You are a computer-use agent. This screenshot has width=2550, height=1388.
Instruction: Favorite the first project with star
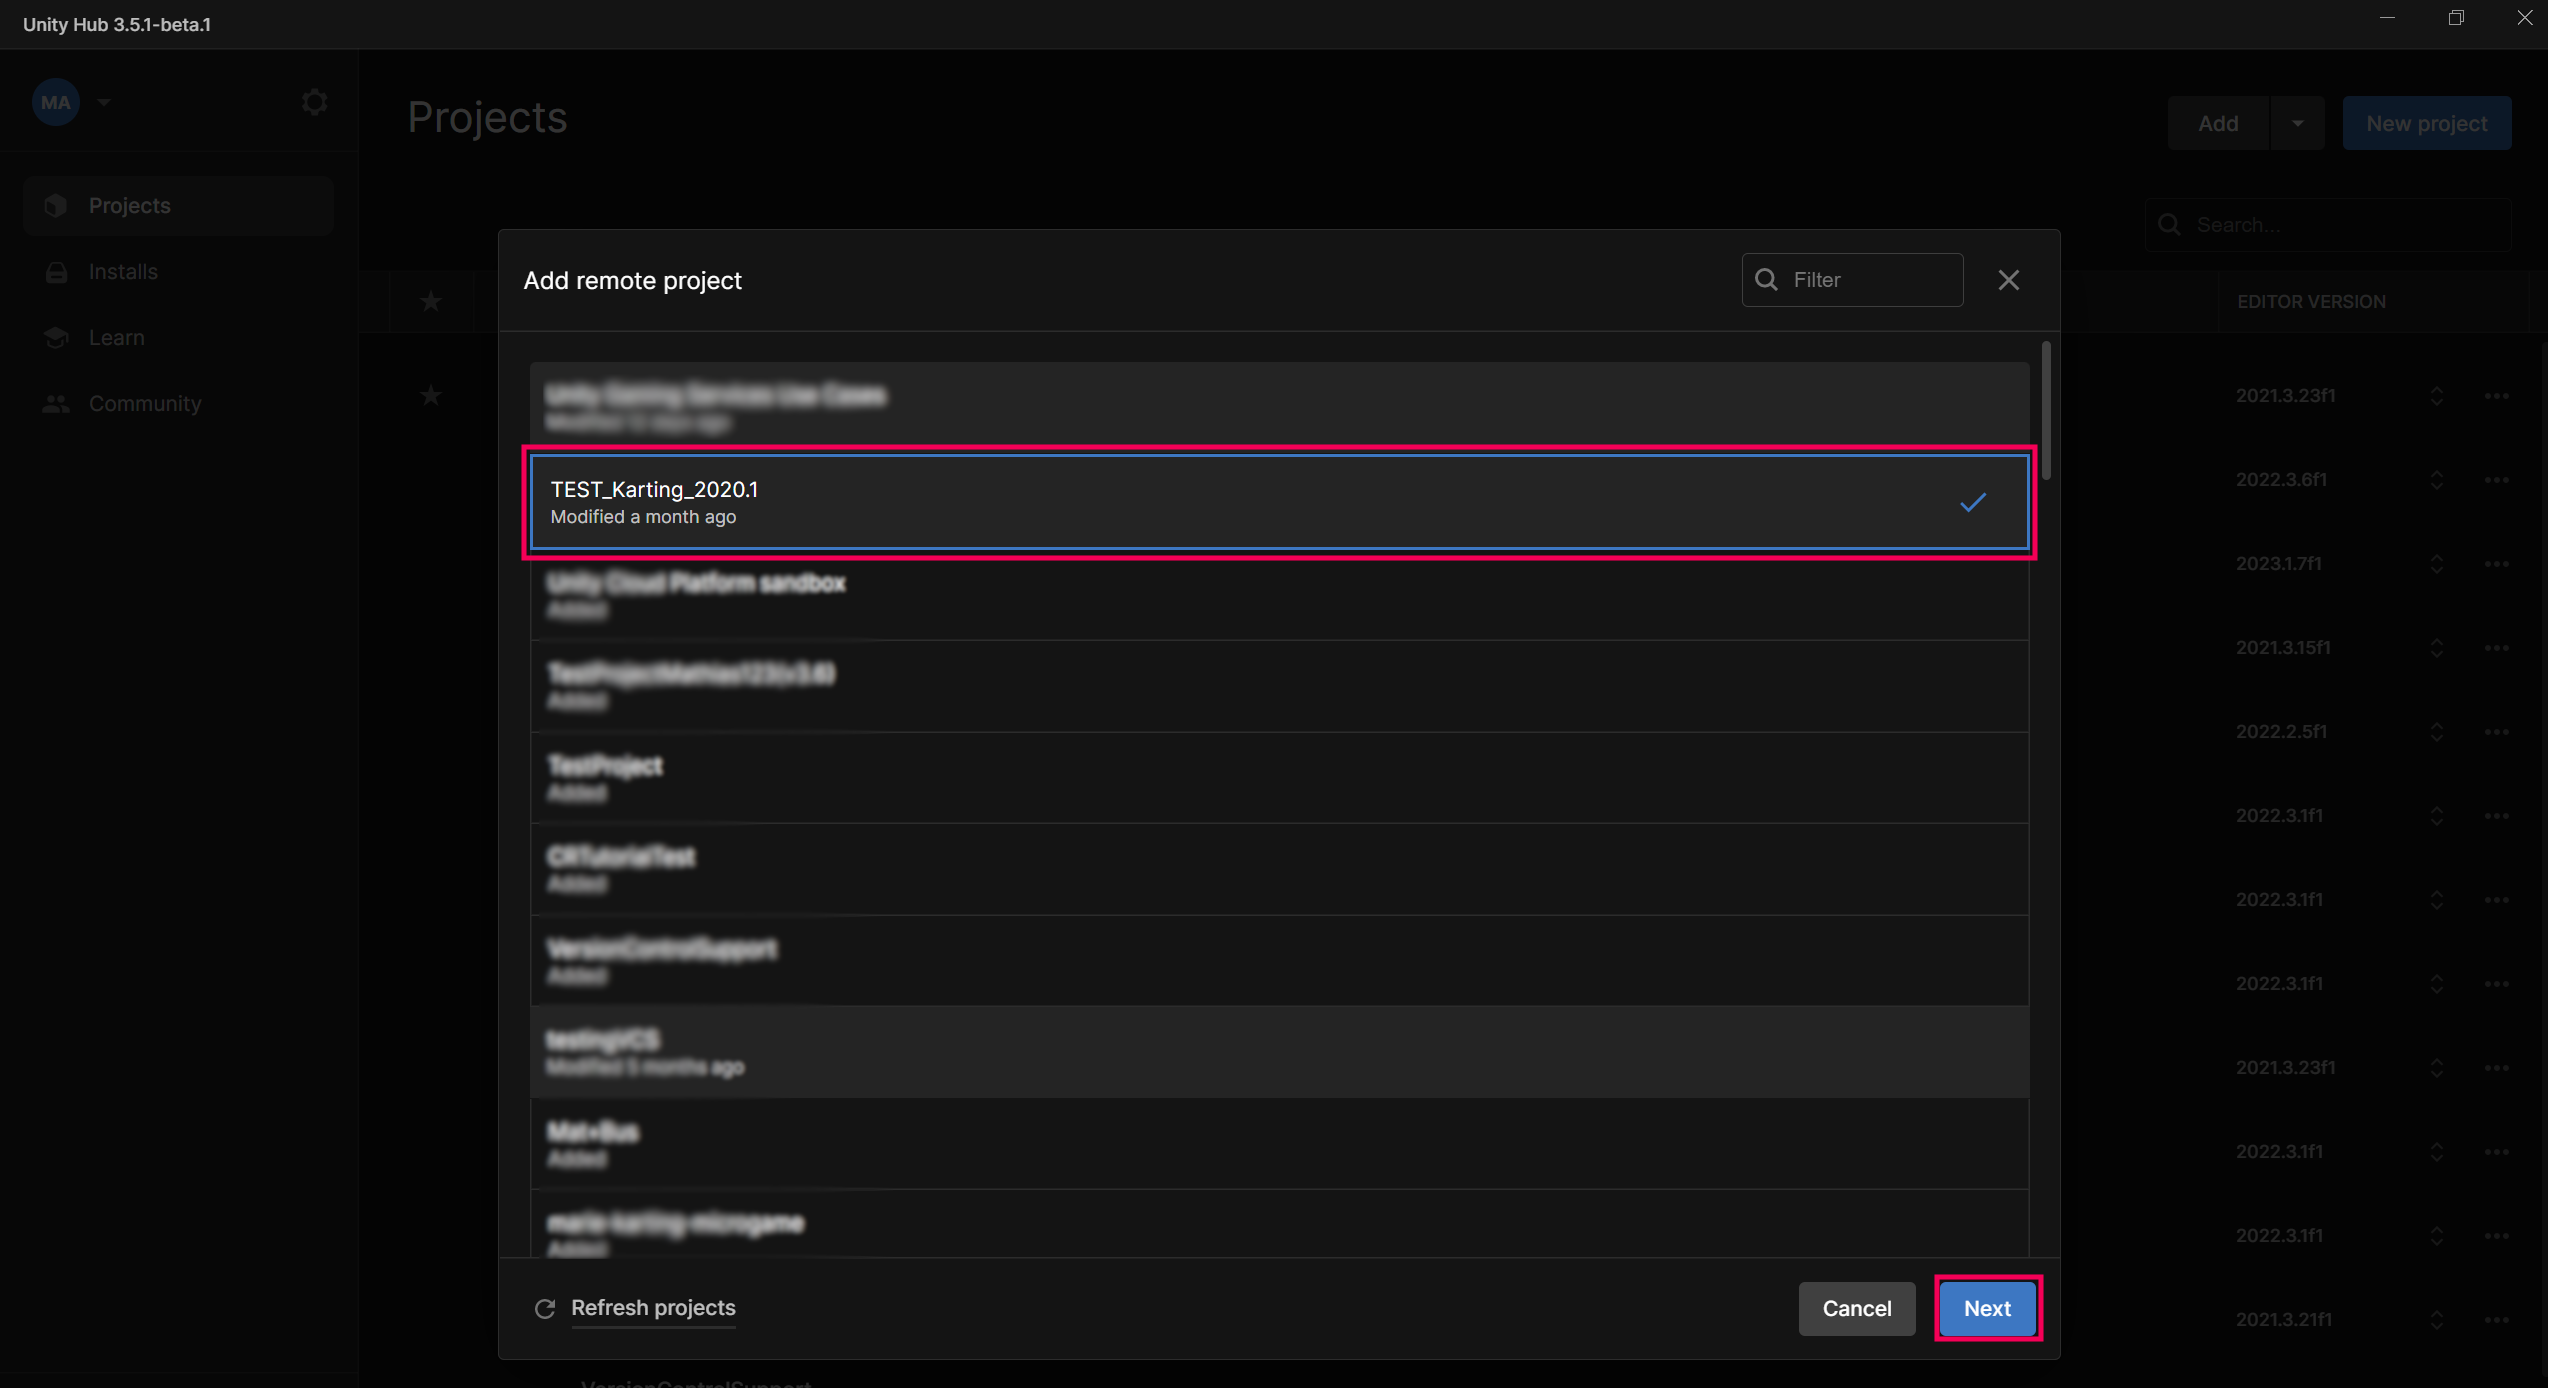[431, 396]
